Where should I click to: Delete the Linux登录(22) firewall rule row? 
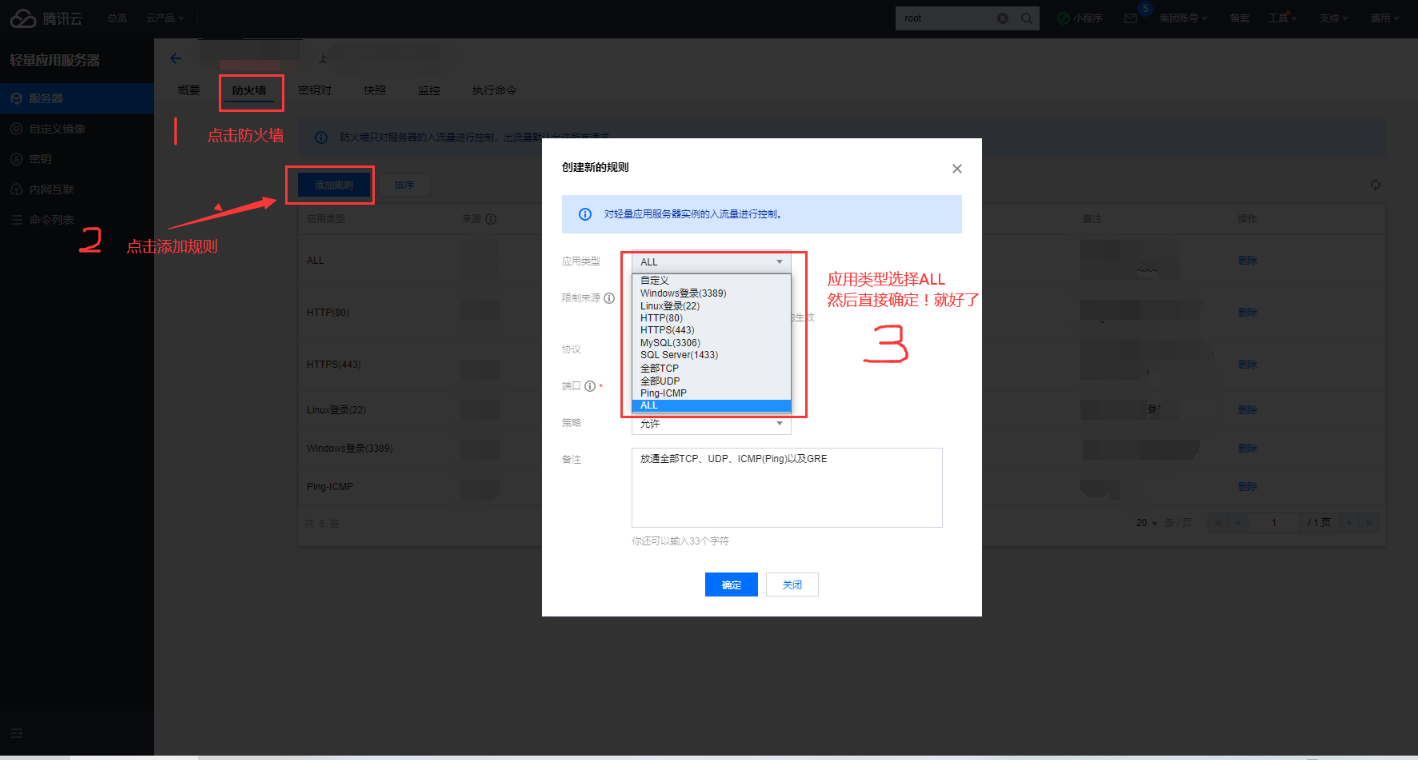(1247, 410)
